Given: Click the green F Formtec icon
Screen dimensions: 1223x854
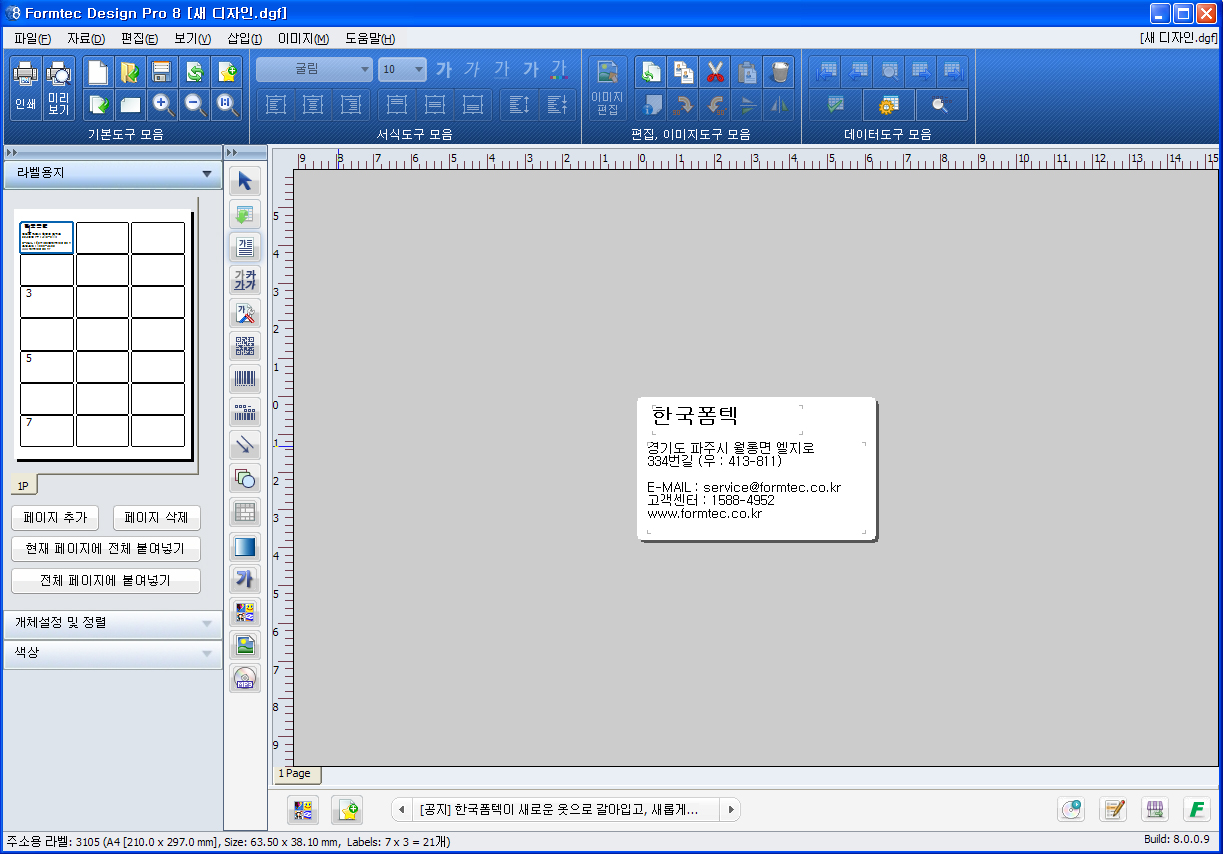Looking at the screenshot, I should pyautogui.click(x=1196, y=809).
